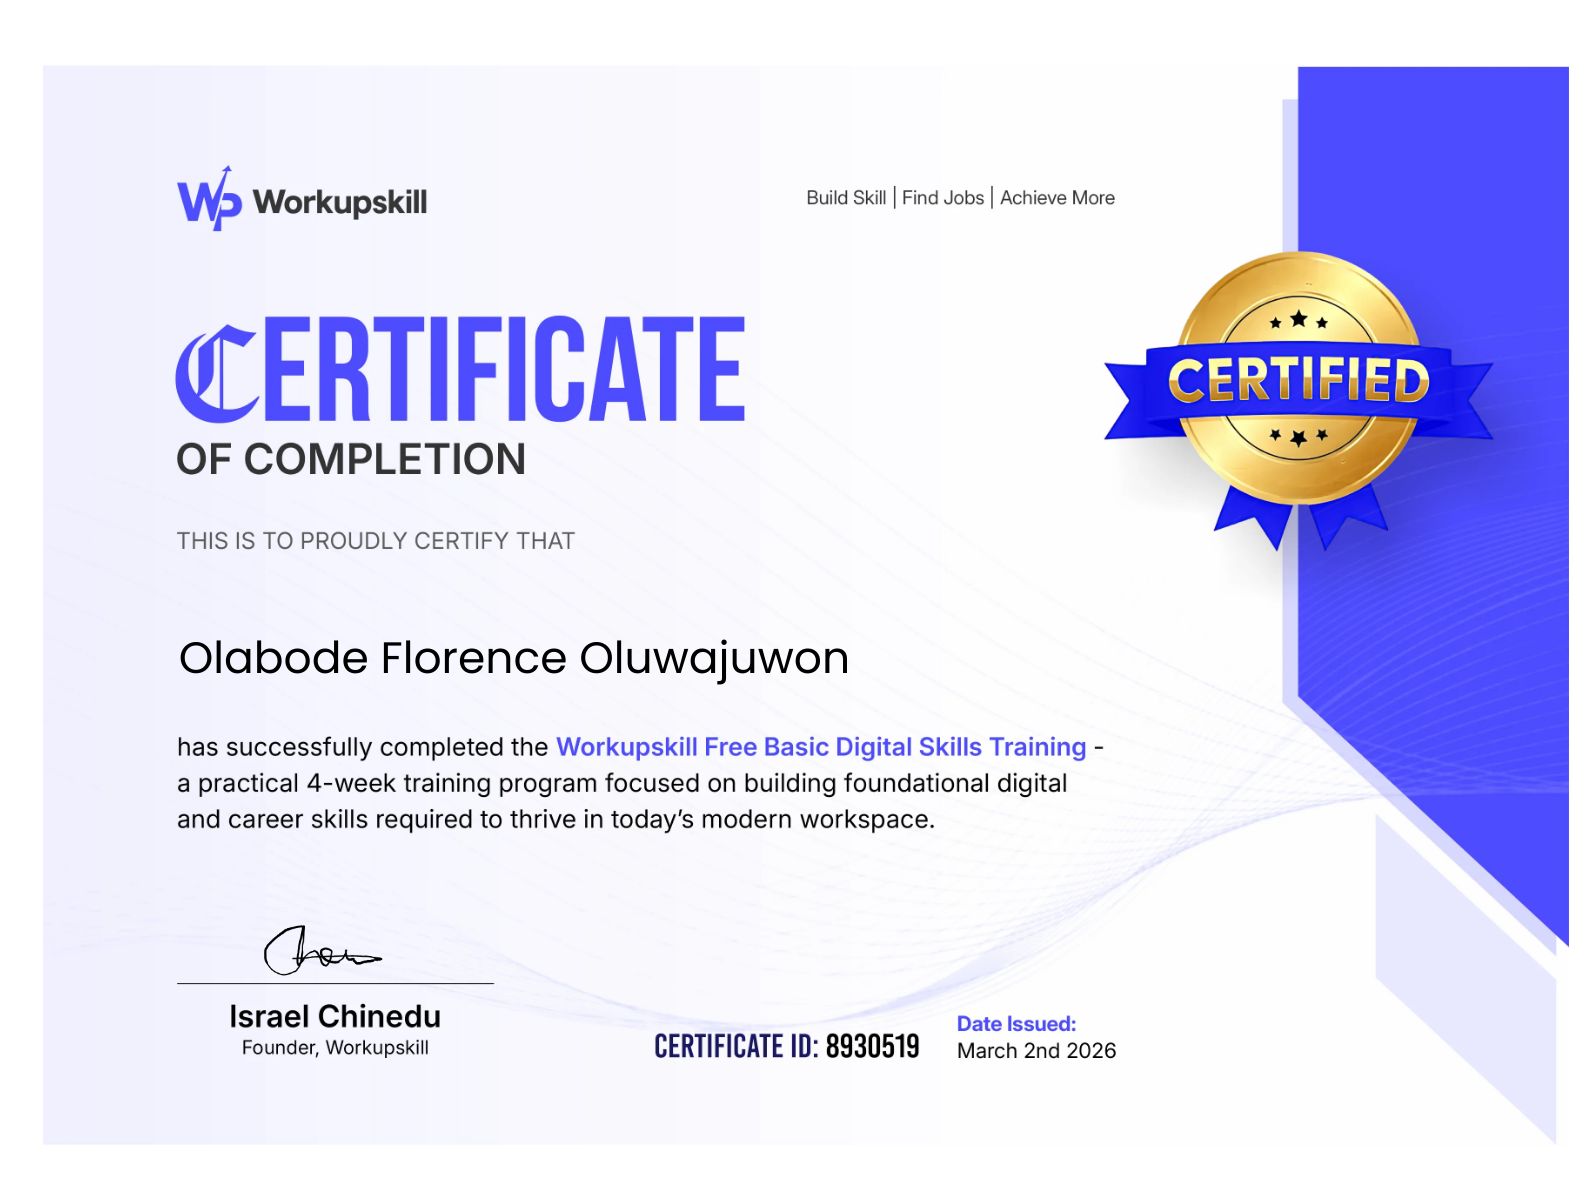The height and width of the screenshot is (1200, 1596).
Task: Click the large CERTIFICATE heading
Action: point(461,369)
